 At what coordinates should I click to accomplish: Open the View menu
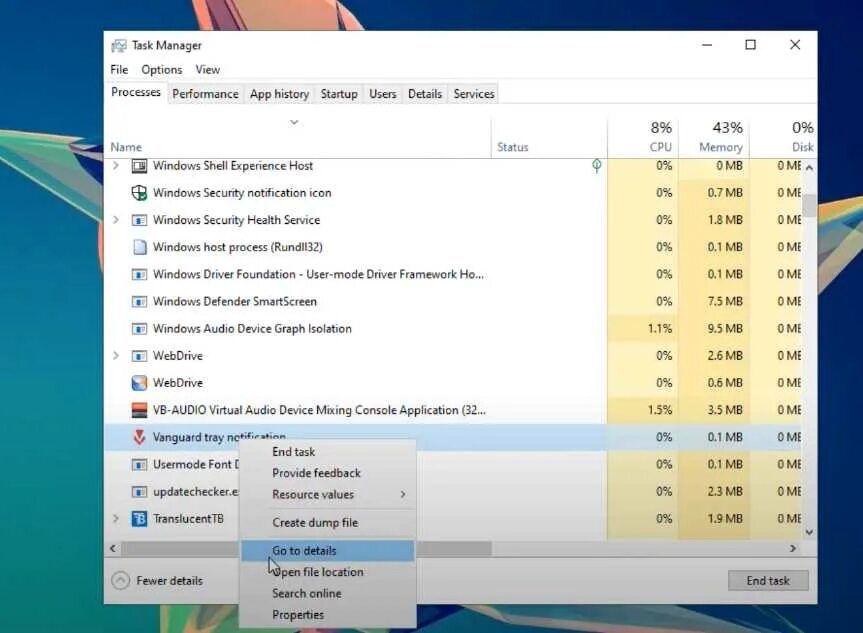coord(207,70)
